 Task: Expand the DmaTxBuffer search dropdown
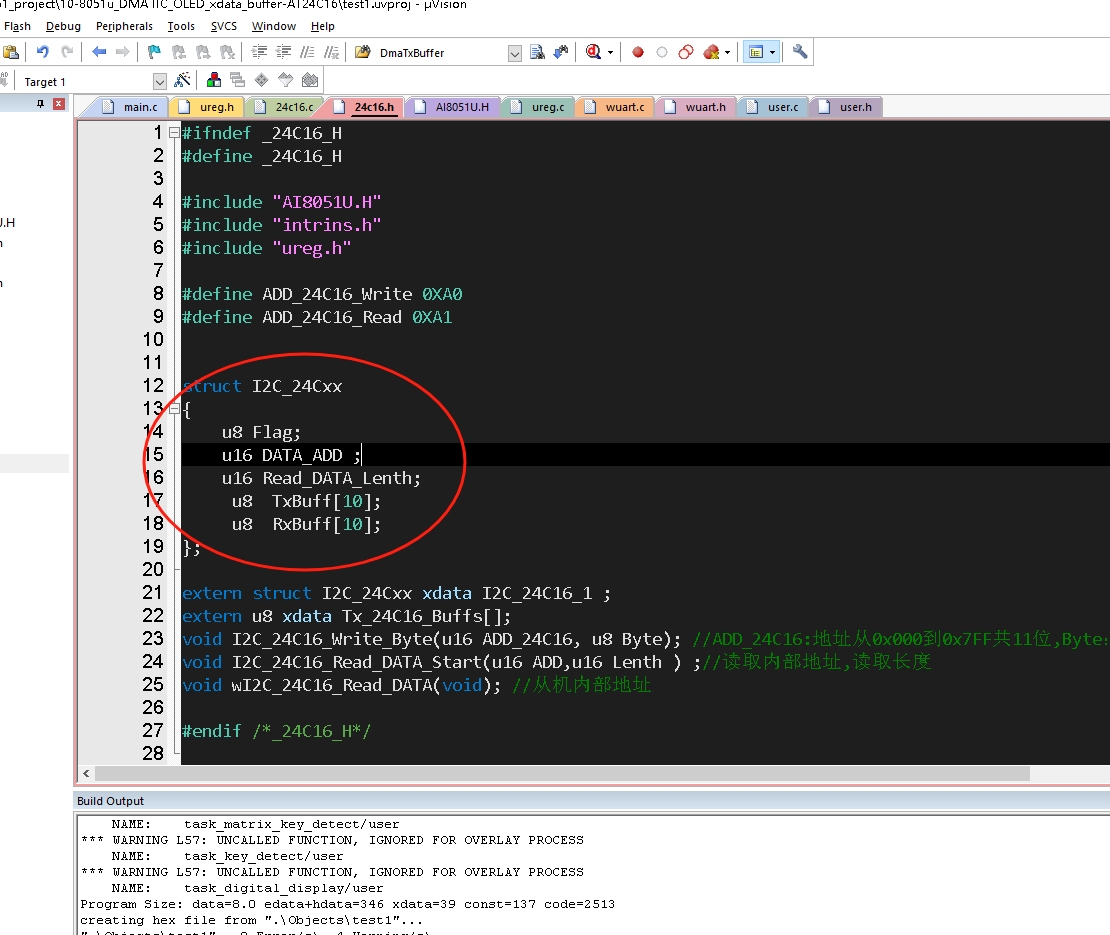point(514,53)
